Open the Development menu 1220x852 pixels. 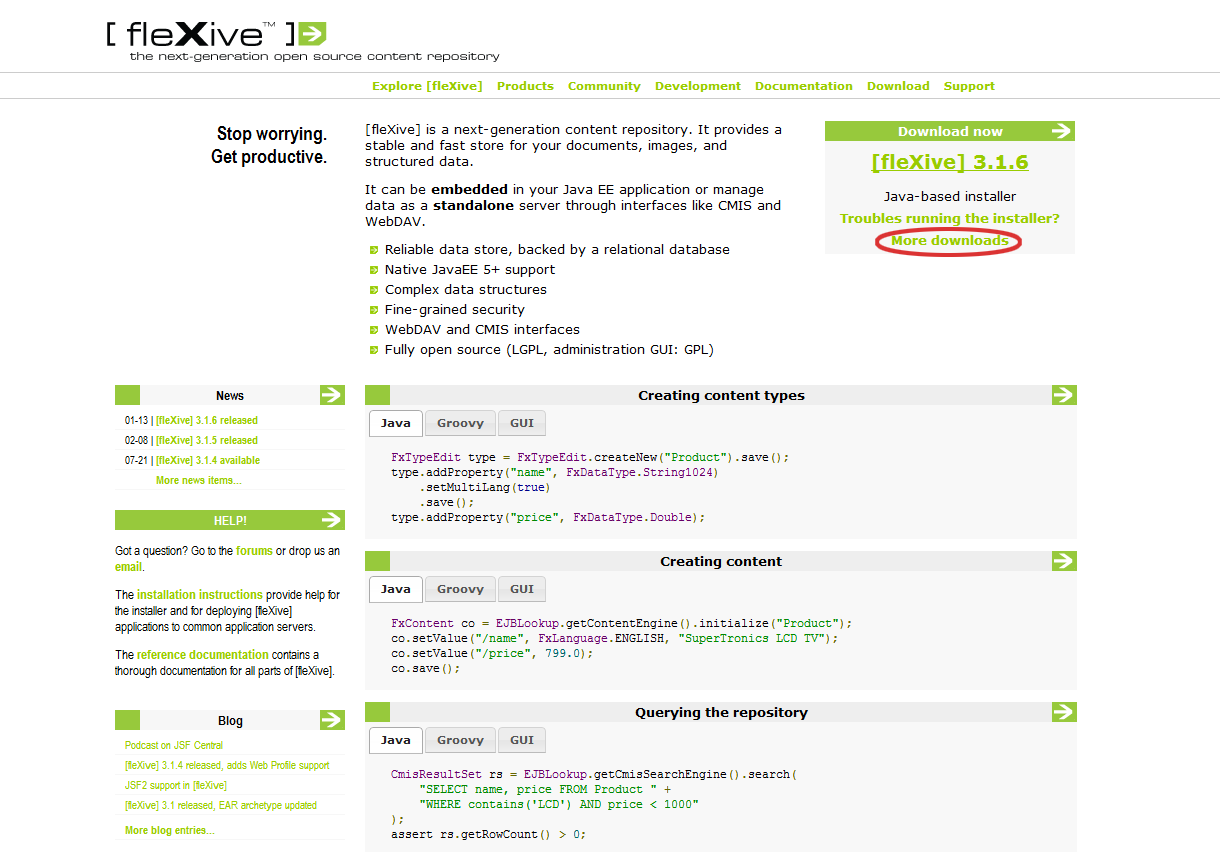(698, 86)
